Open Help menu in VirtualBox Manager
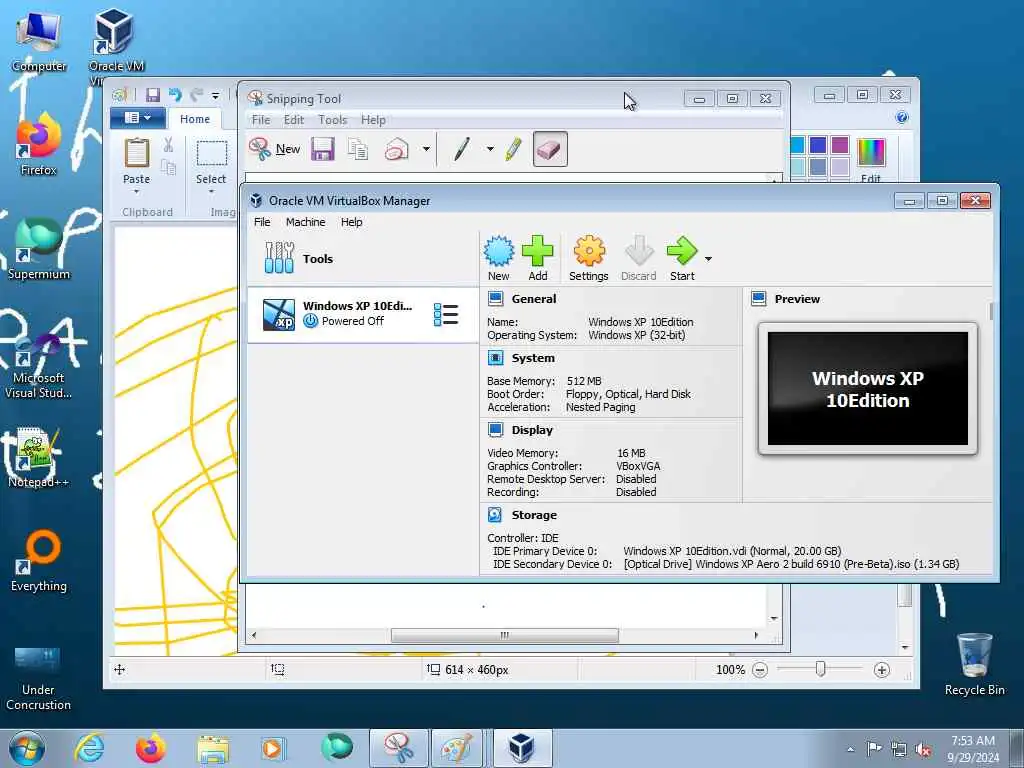The width and height of the screenshot is (1024, 768). click(x=351, y=222)
